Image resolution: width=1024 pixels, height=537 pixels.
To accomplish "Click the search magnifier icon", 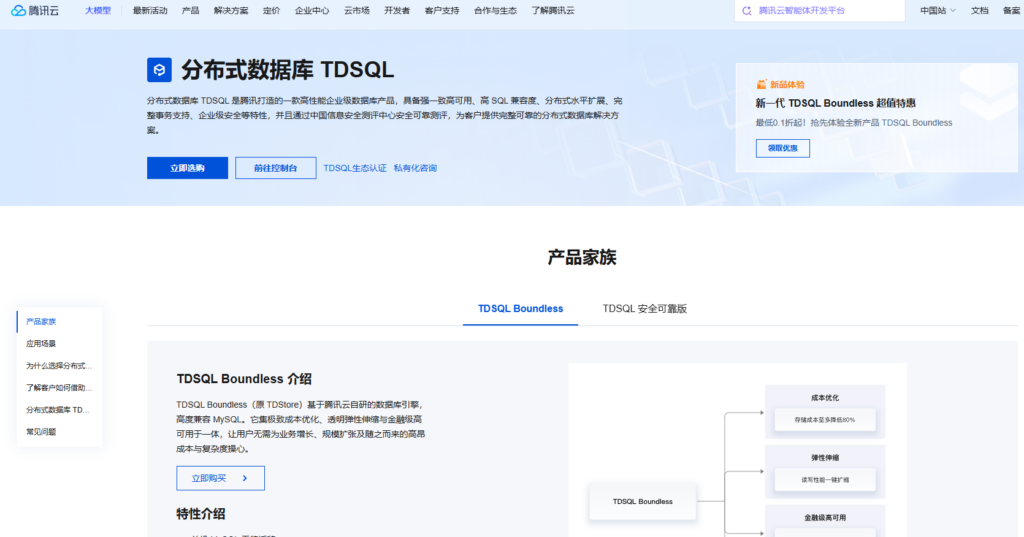I will click(746, 10).
